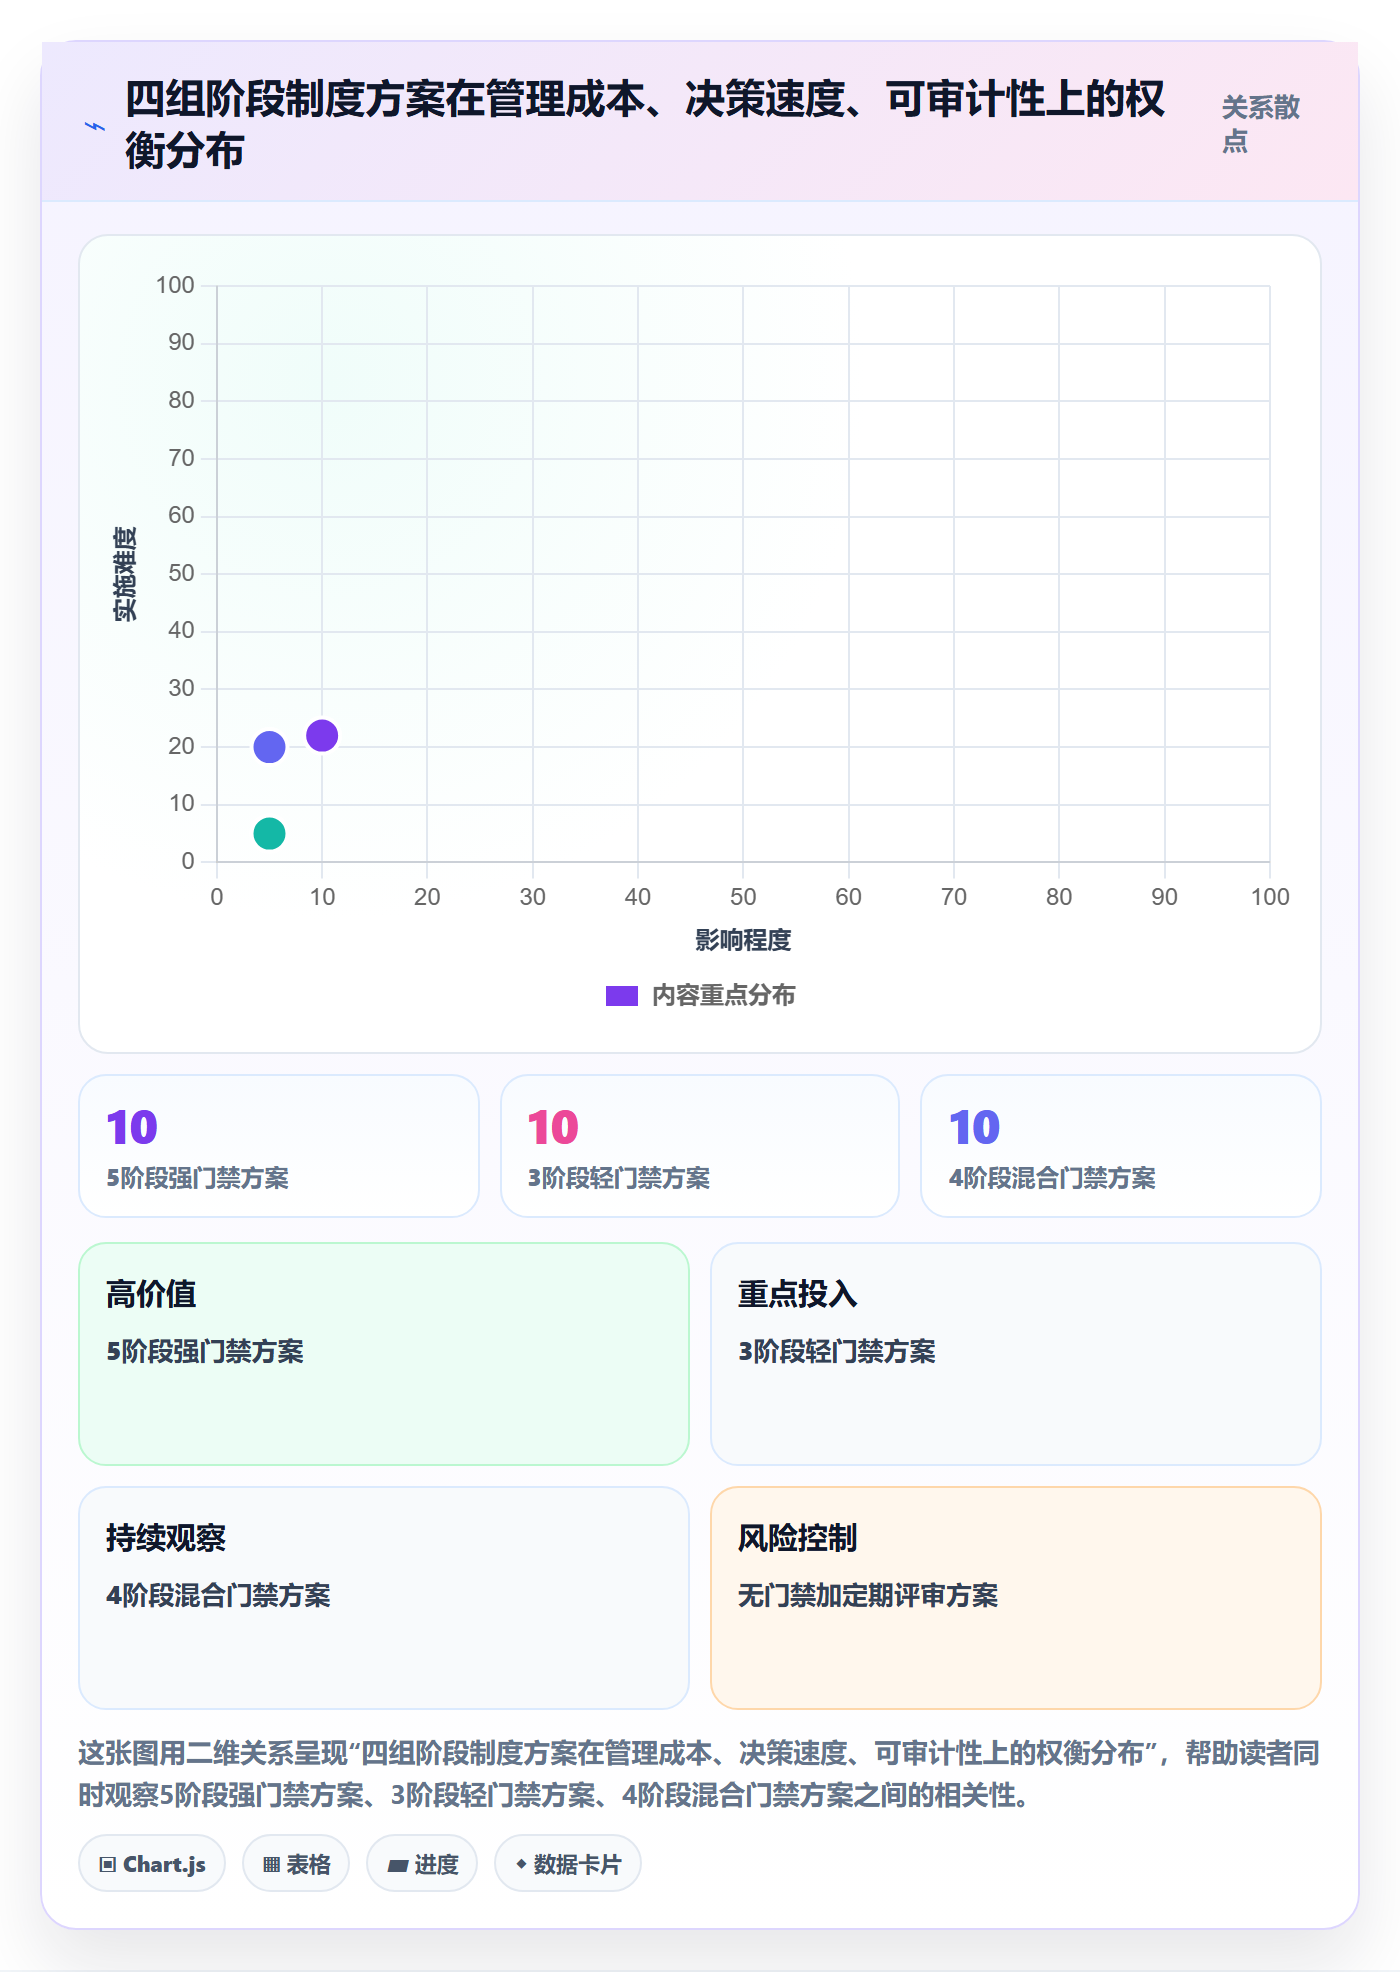Click the purple scatter point near x=10

point(322,735)
